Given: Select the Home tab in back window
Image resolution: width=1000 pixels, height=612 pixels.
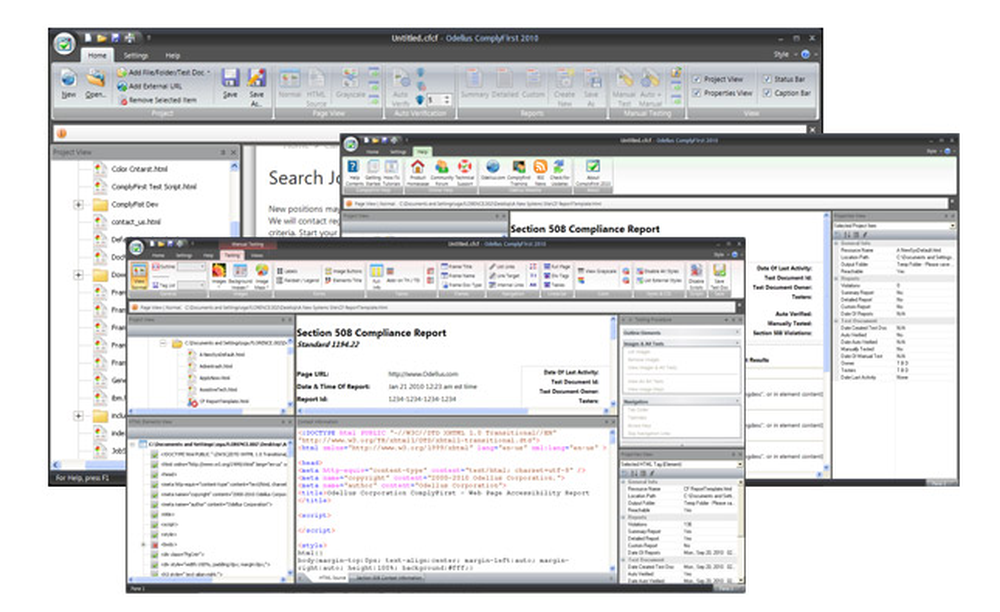Looking at the screenshot, I should (97, 55).
